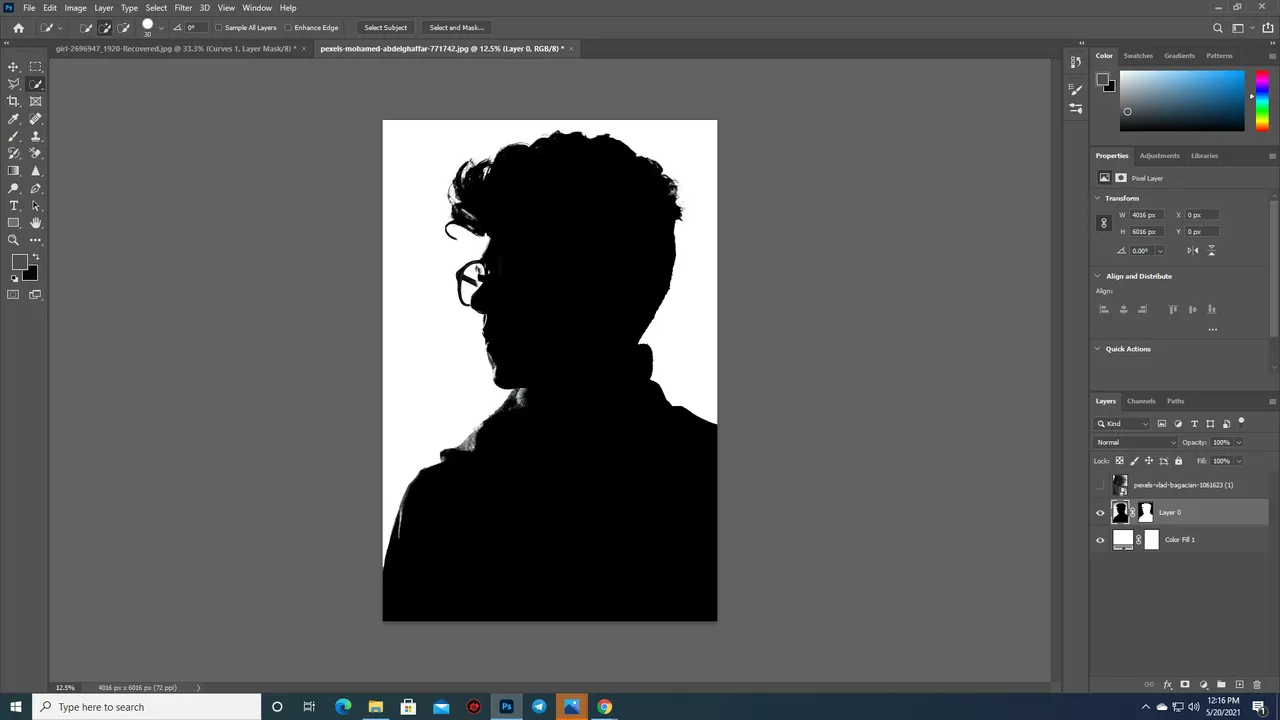Select the Eraser tool
This screenshot has width=1280, height=720.
point(36,153)
